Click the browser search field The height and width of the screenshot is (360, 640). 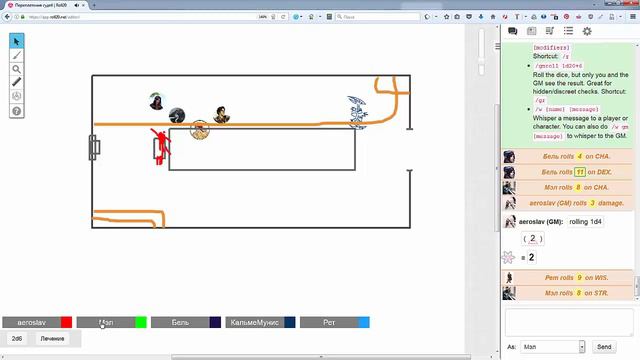tap(378, 17)
